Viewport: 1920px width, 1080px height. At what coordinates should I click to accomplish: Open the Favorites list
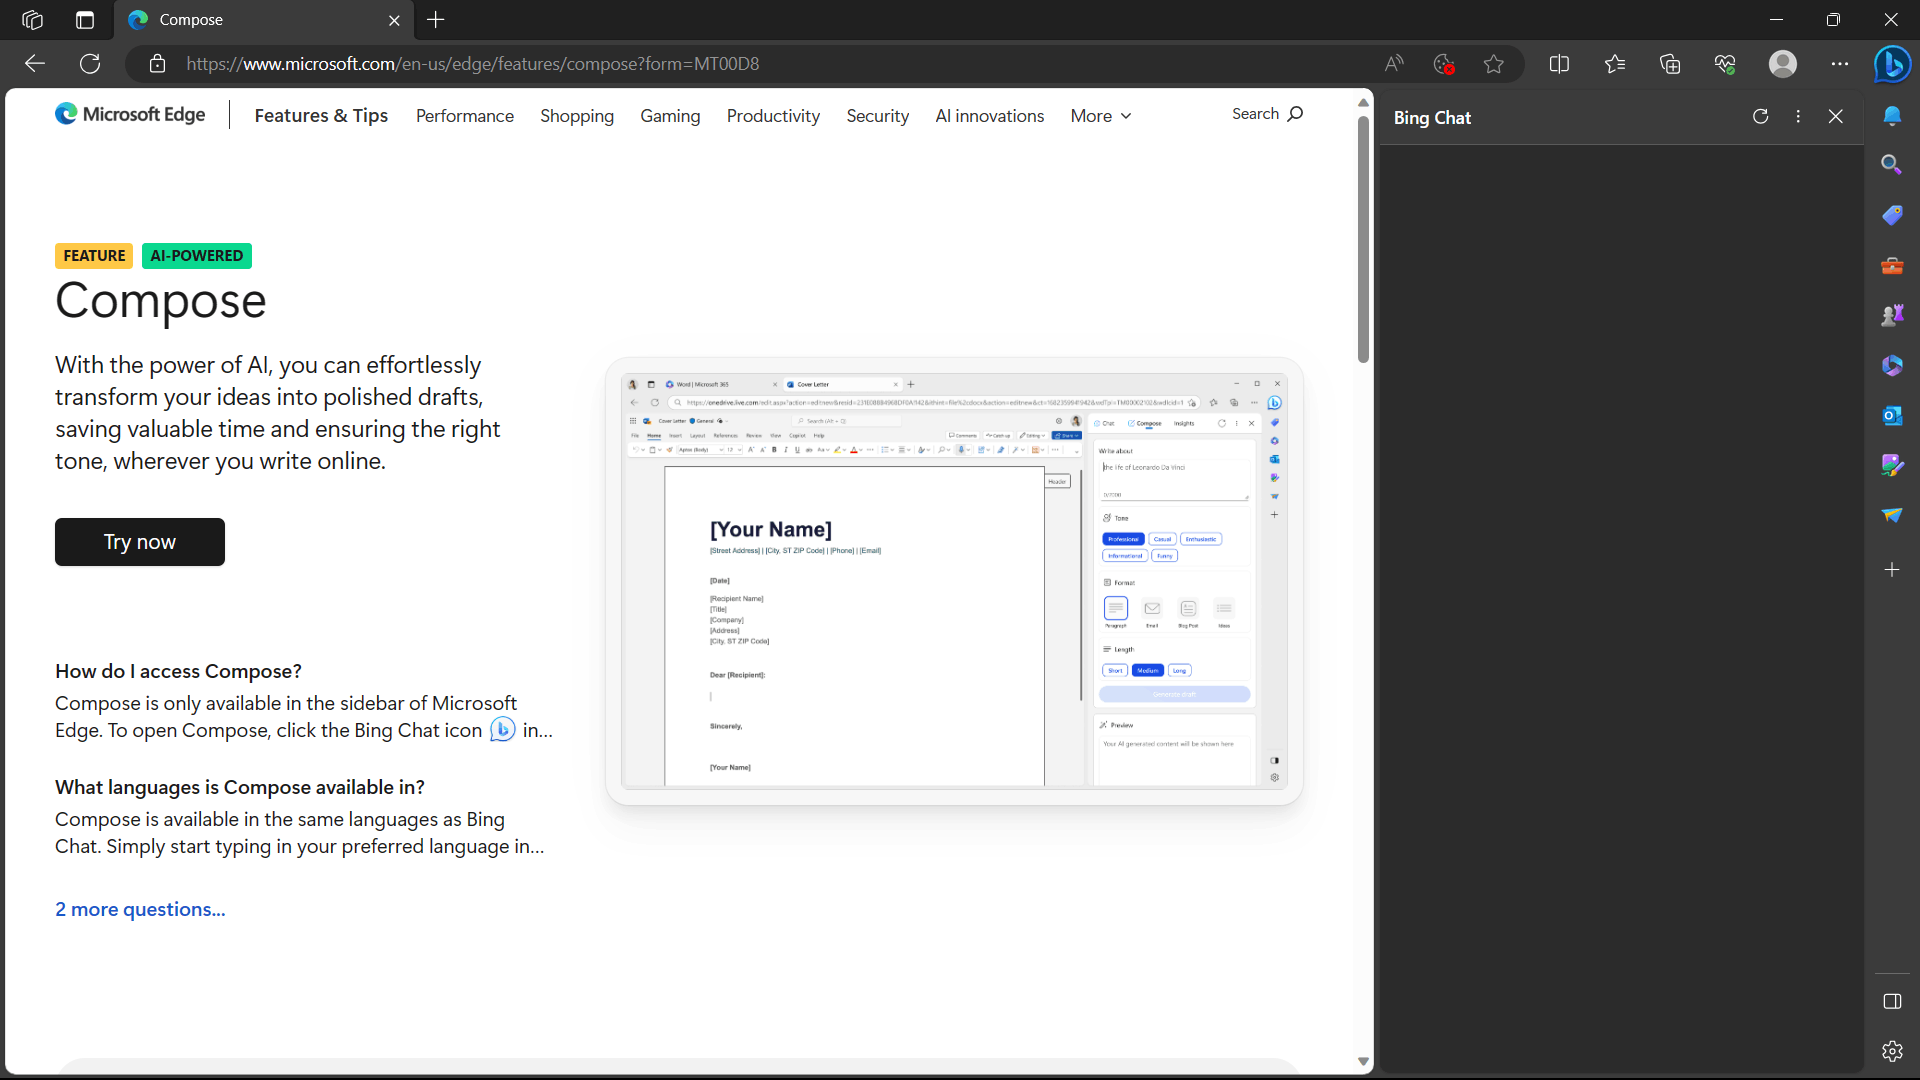coord(1615,64)
